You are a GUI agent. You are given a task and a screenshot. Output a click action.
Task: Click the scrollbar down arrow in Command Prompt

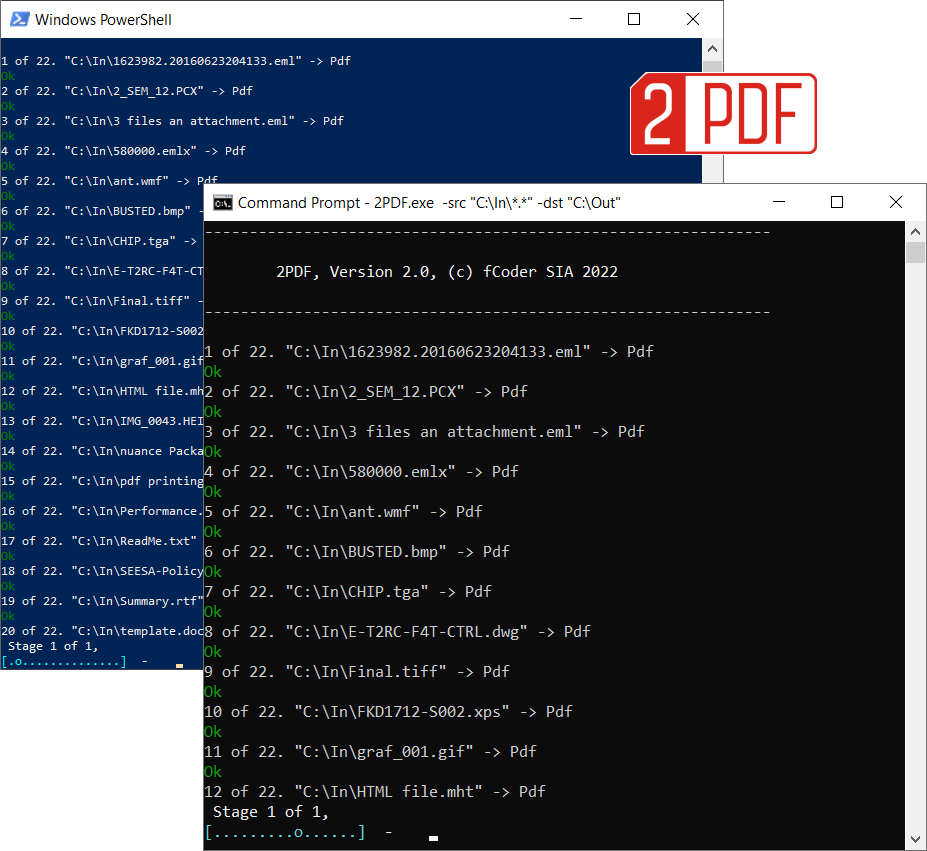(915, 840)
